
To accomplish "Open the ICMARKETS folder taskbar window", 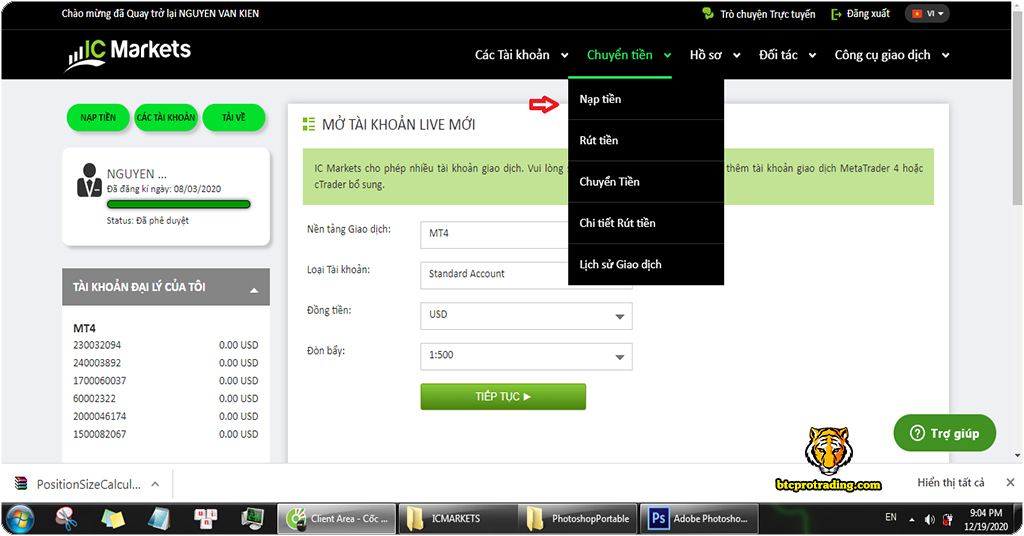I will tap(457, 519).
